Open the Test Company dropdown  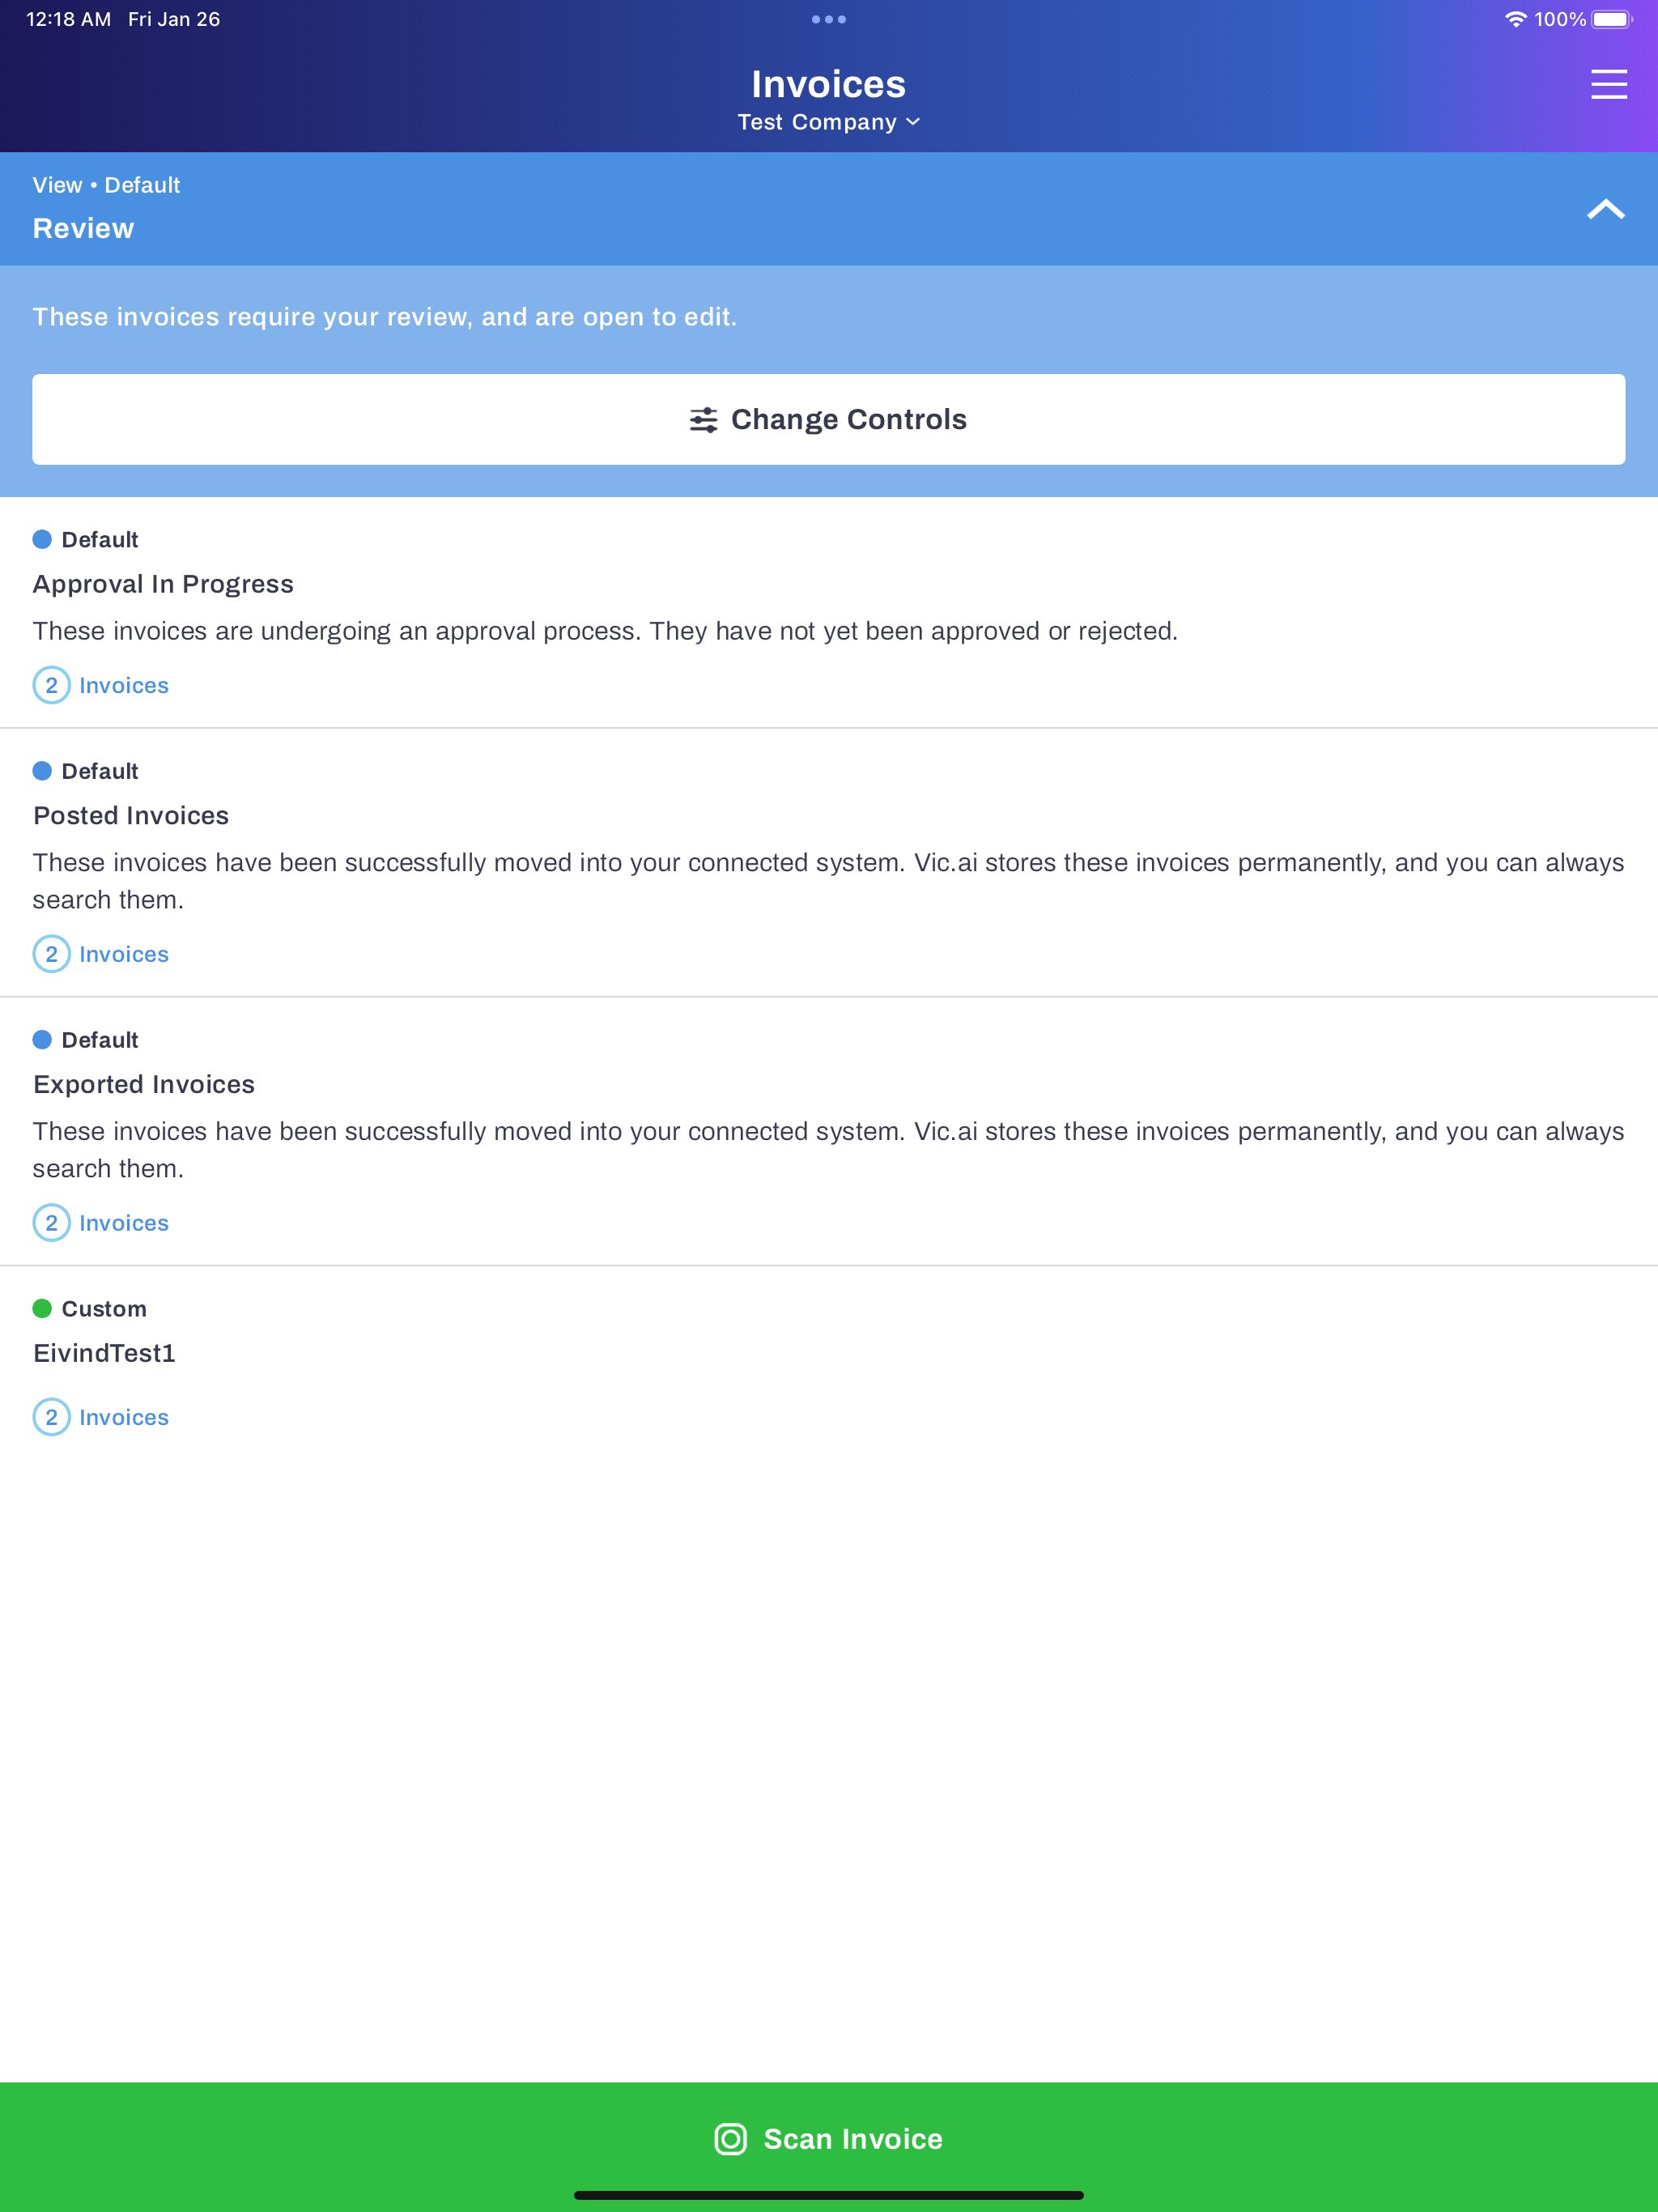828,122
